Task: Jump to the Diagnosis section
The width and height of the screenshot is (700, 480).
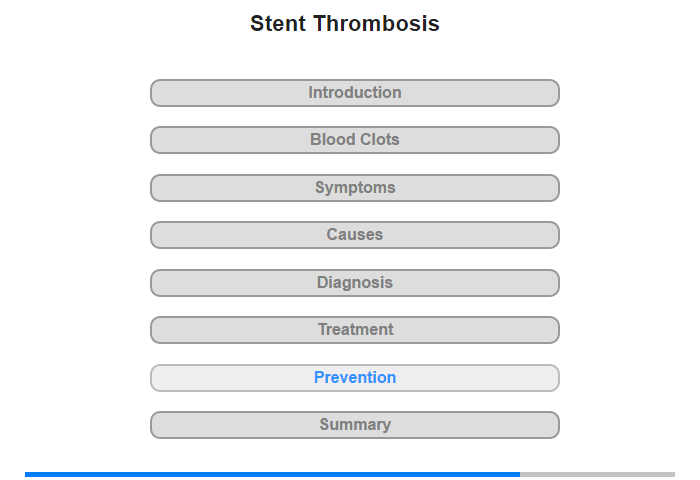Action: [354, 283]
